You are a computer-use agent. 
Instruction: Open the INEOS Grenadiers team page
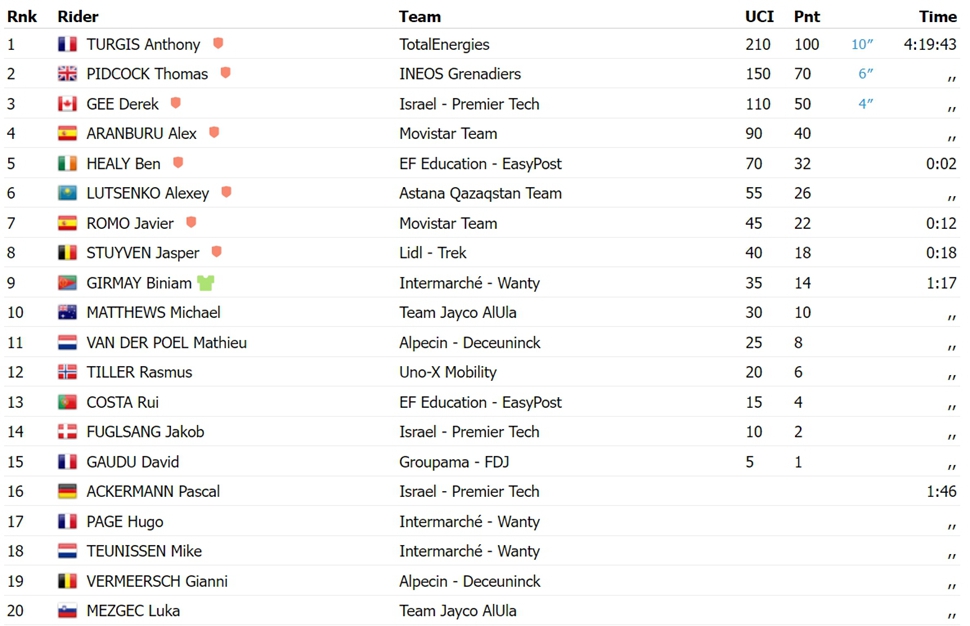[x=460, y=74]
